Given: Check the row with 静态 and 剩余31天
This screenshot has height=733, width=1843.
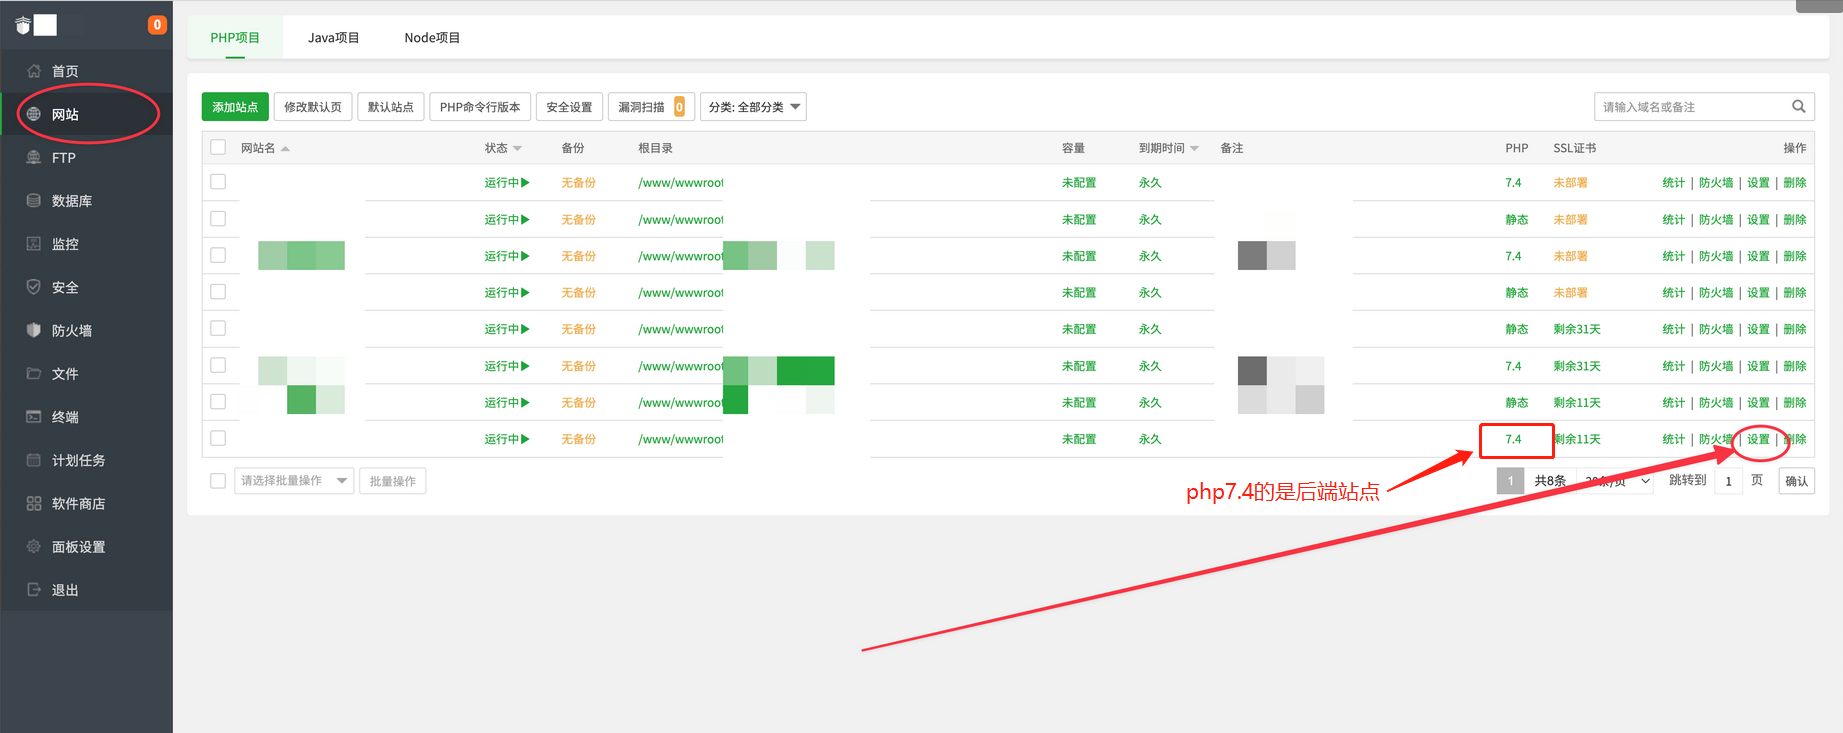Looking at the screenshot, I should 218,328.
